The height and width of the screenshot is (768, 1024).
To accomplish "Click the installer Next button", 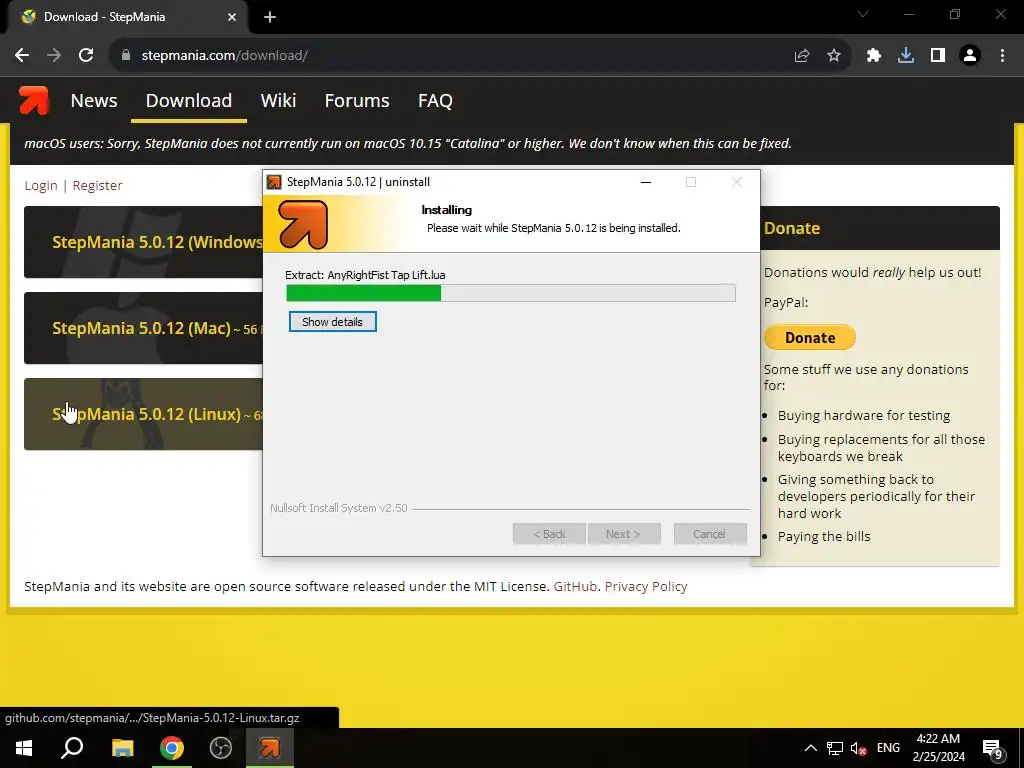I will pyautogui.click(x=624, y=534).
